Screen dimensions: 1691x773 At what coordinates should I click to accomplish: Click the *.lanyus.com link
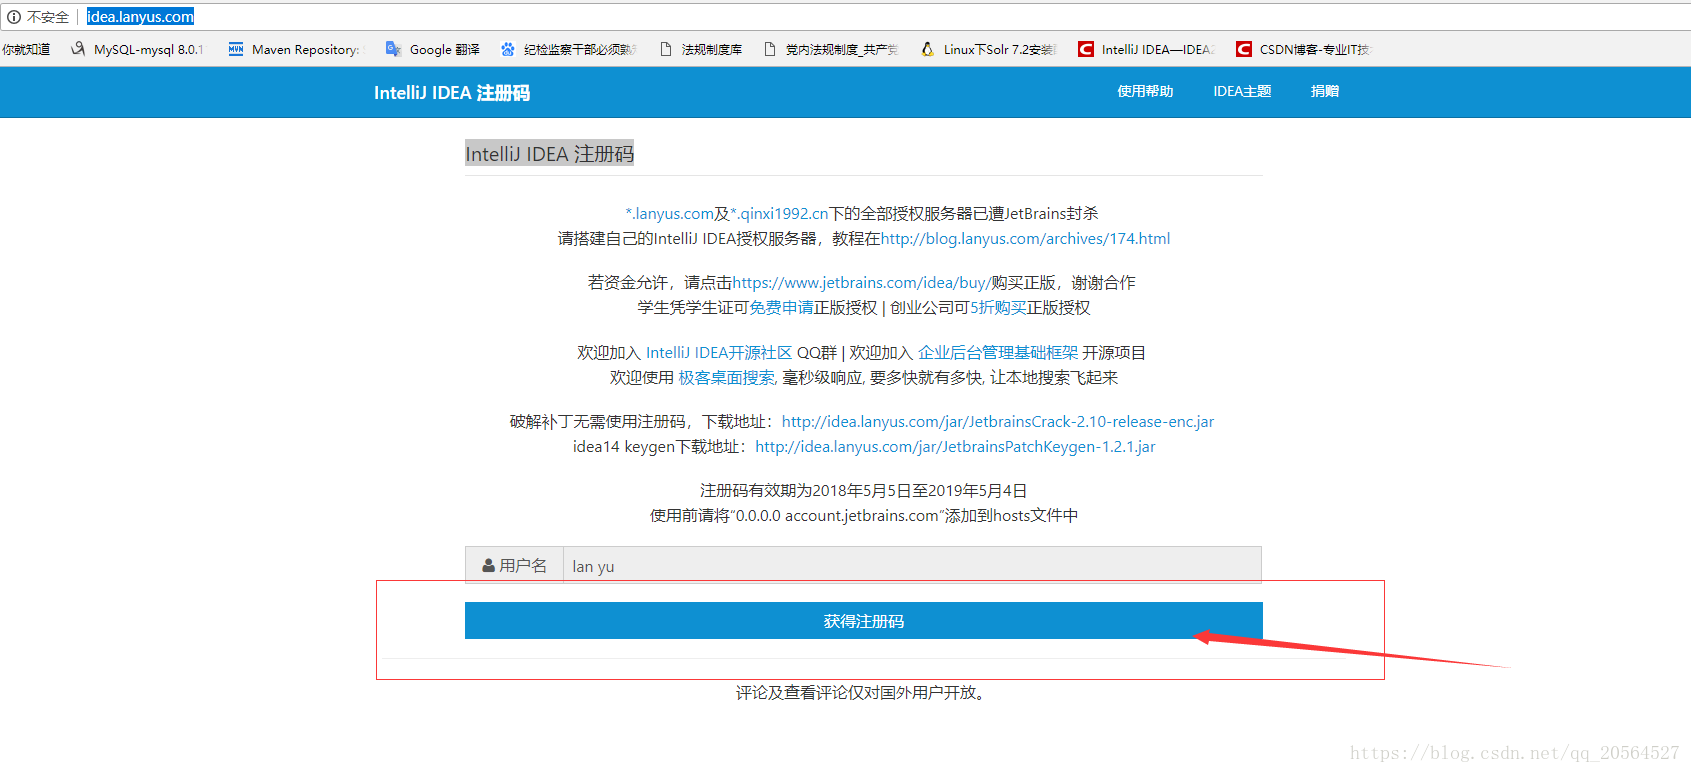click(x=669, y=213)
